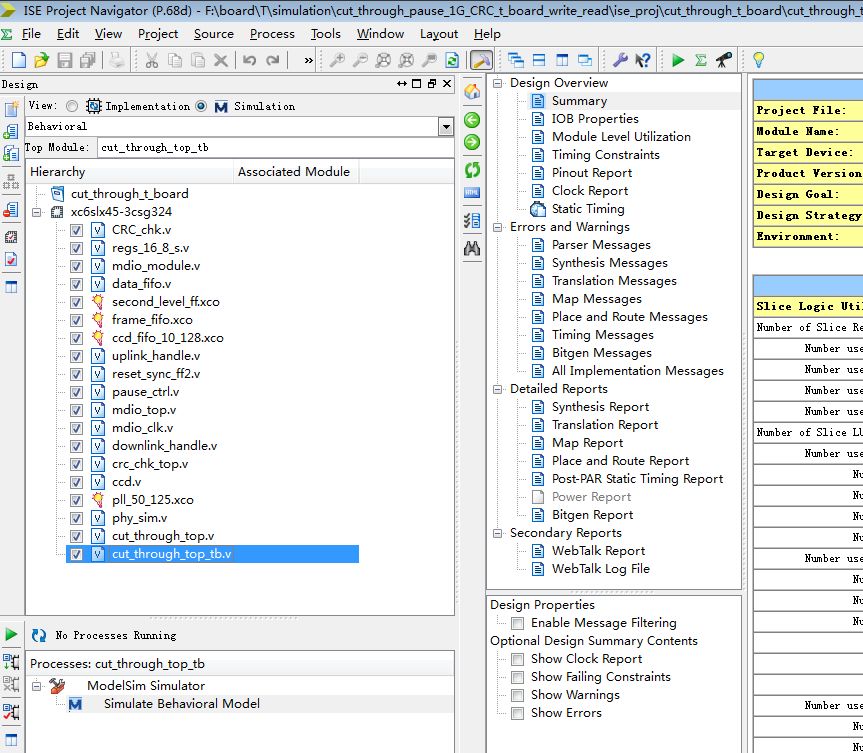
Task: Uncheck the CRC_chk.v checkbox
Action: pyautogui.click(x=77, y=230)
